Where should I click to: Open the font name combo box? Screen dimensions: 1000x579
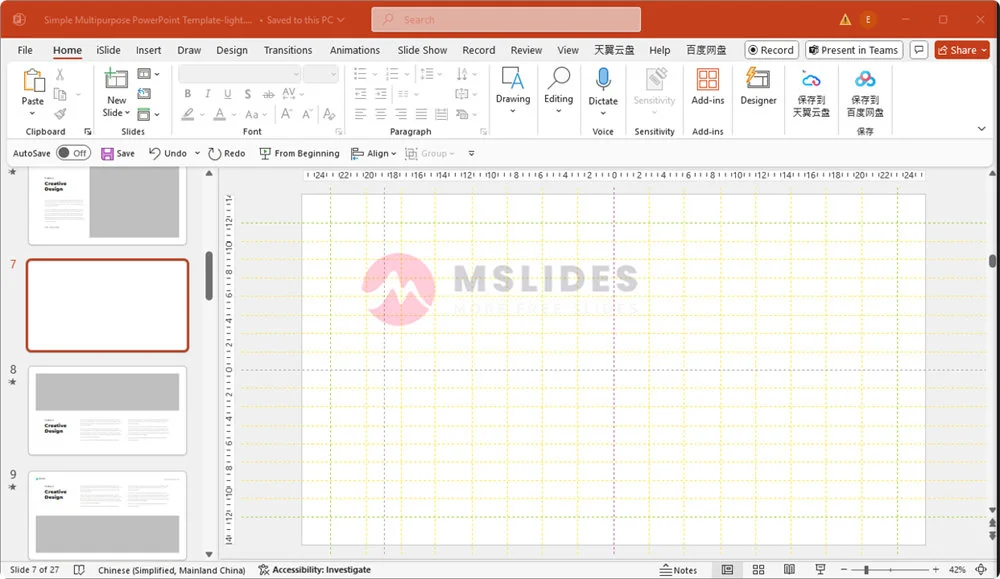point(239,74)
